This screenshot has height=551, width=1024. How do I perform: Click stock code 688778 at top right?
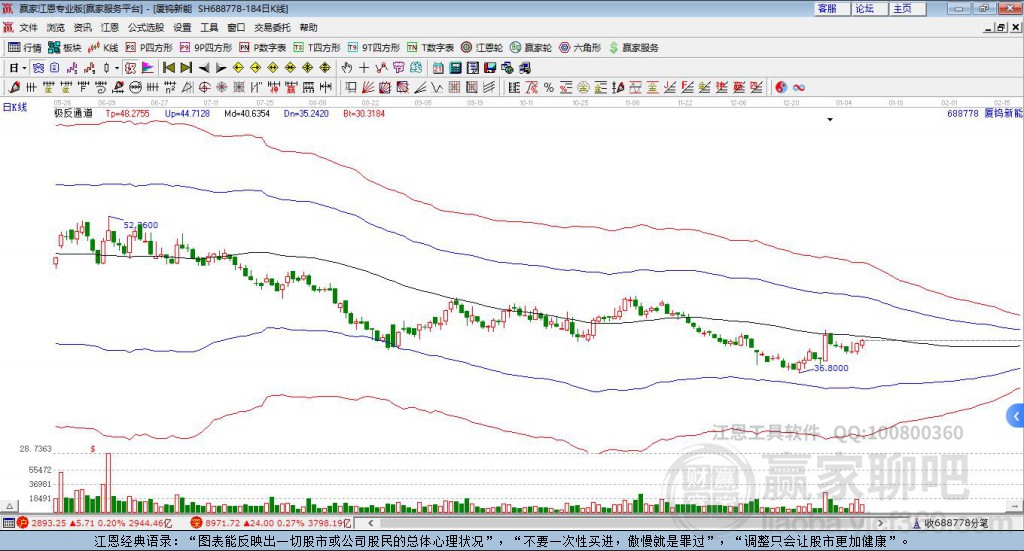coord(963,114)
